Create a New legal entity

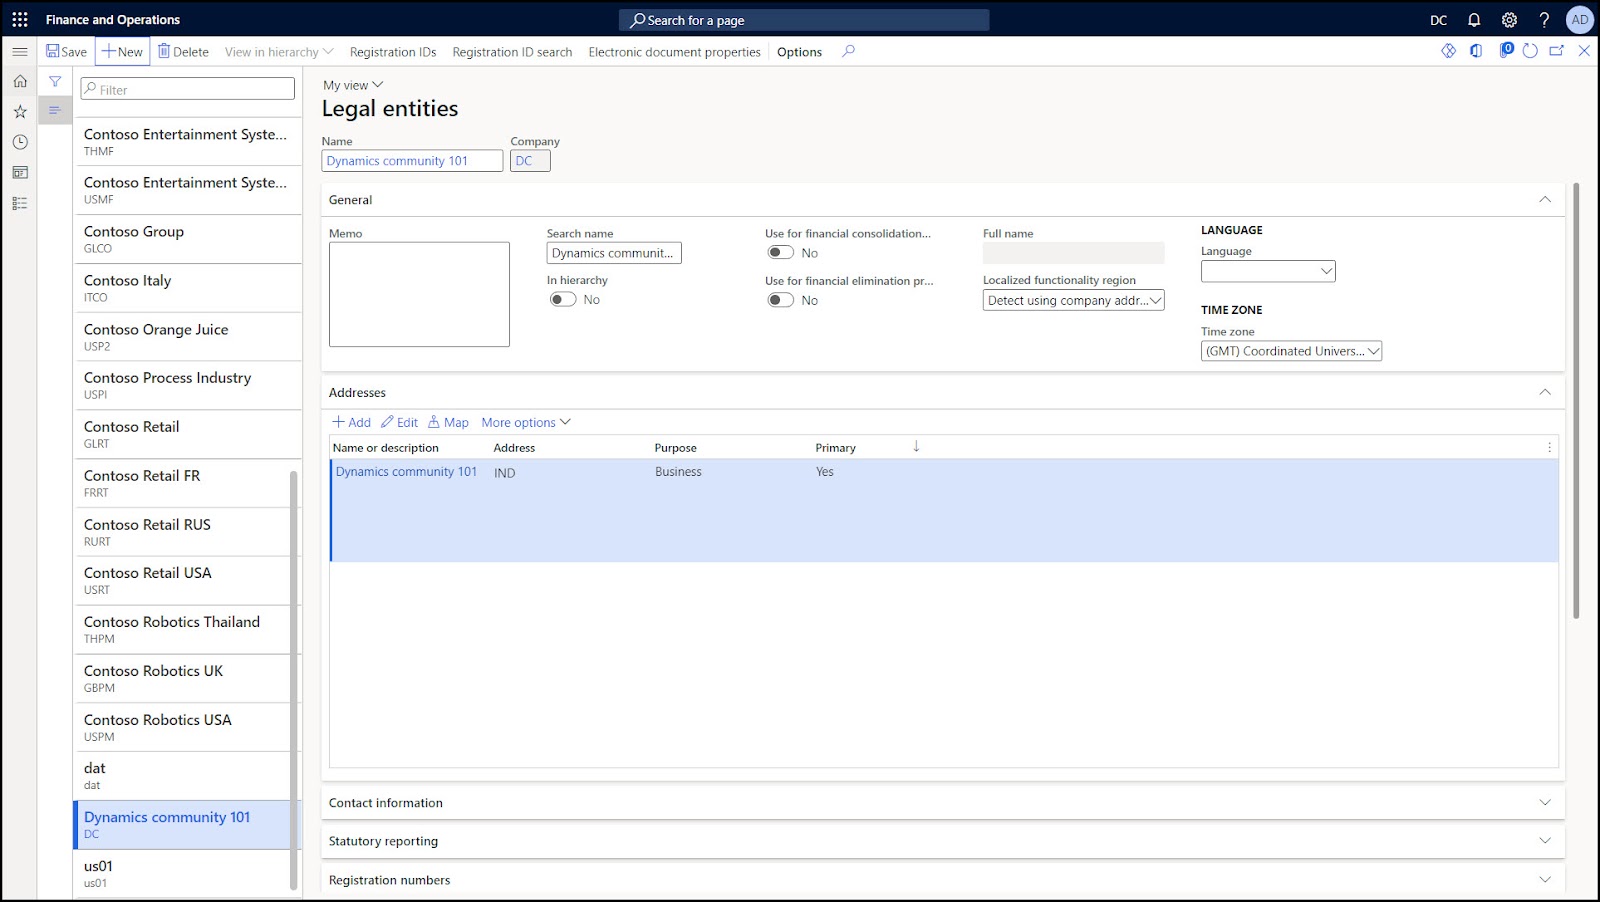tap(123, 52)
